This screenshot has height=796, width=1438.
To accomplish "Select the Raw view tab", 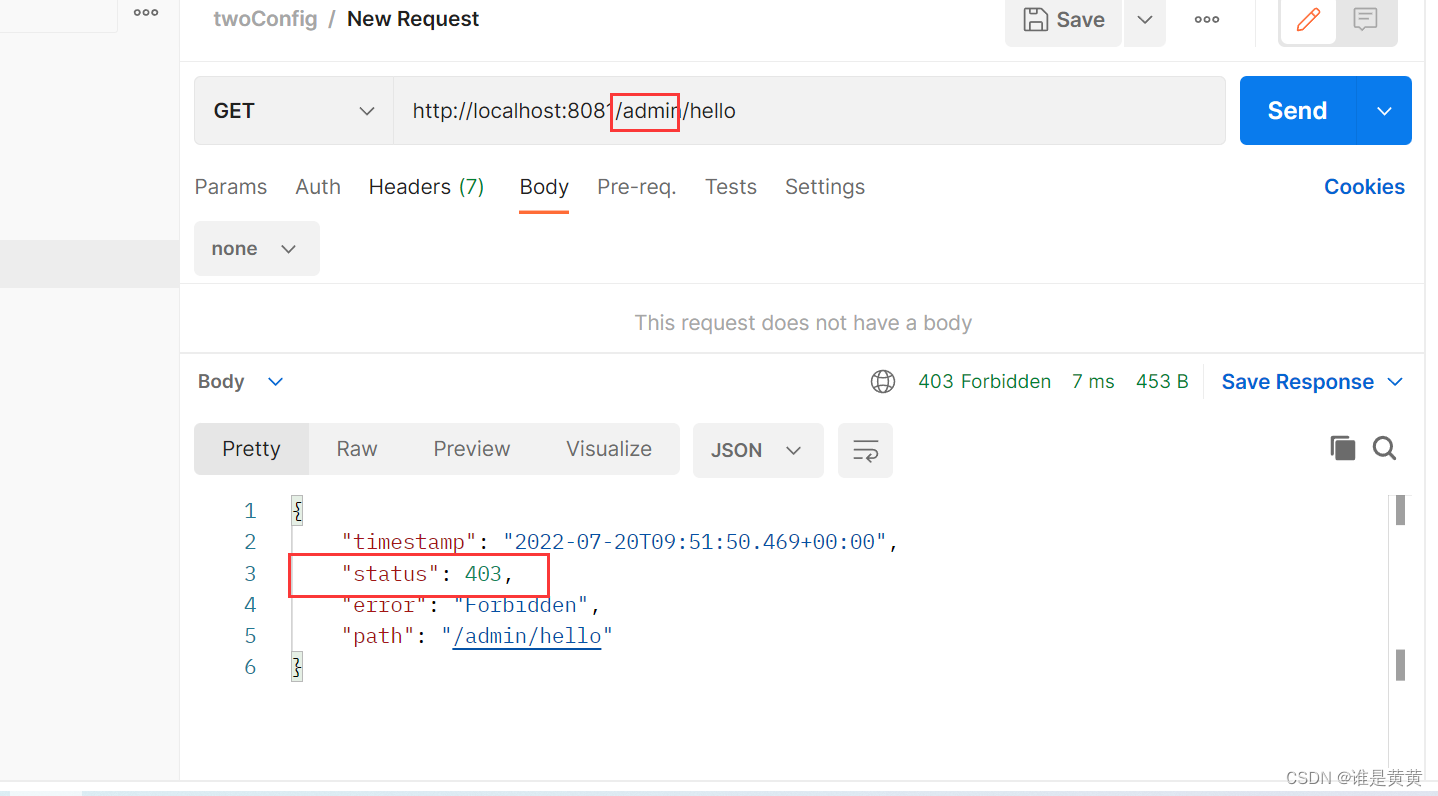I will click(357, 449).
